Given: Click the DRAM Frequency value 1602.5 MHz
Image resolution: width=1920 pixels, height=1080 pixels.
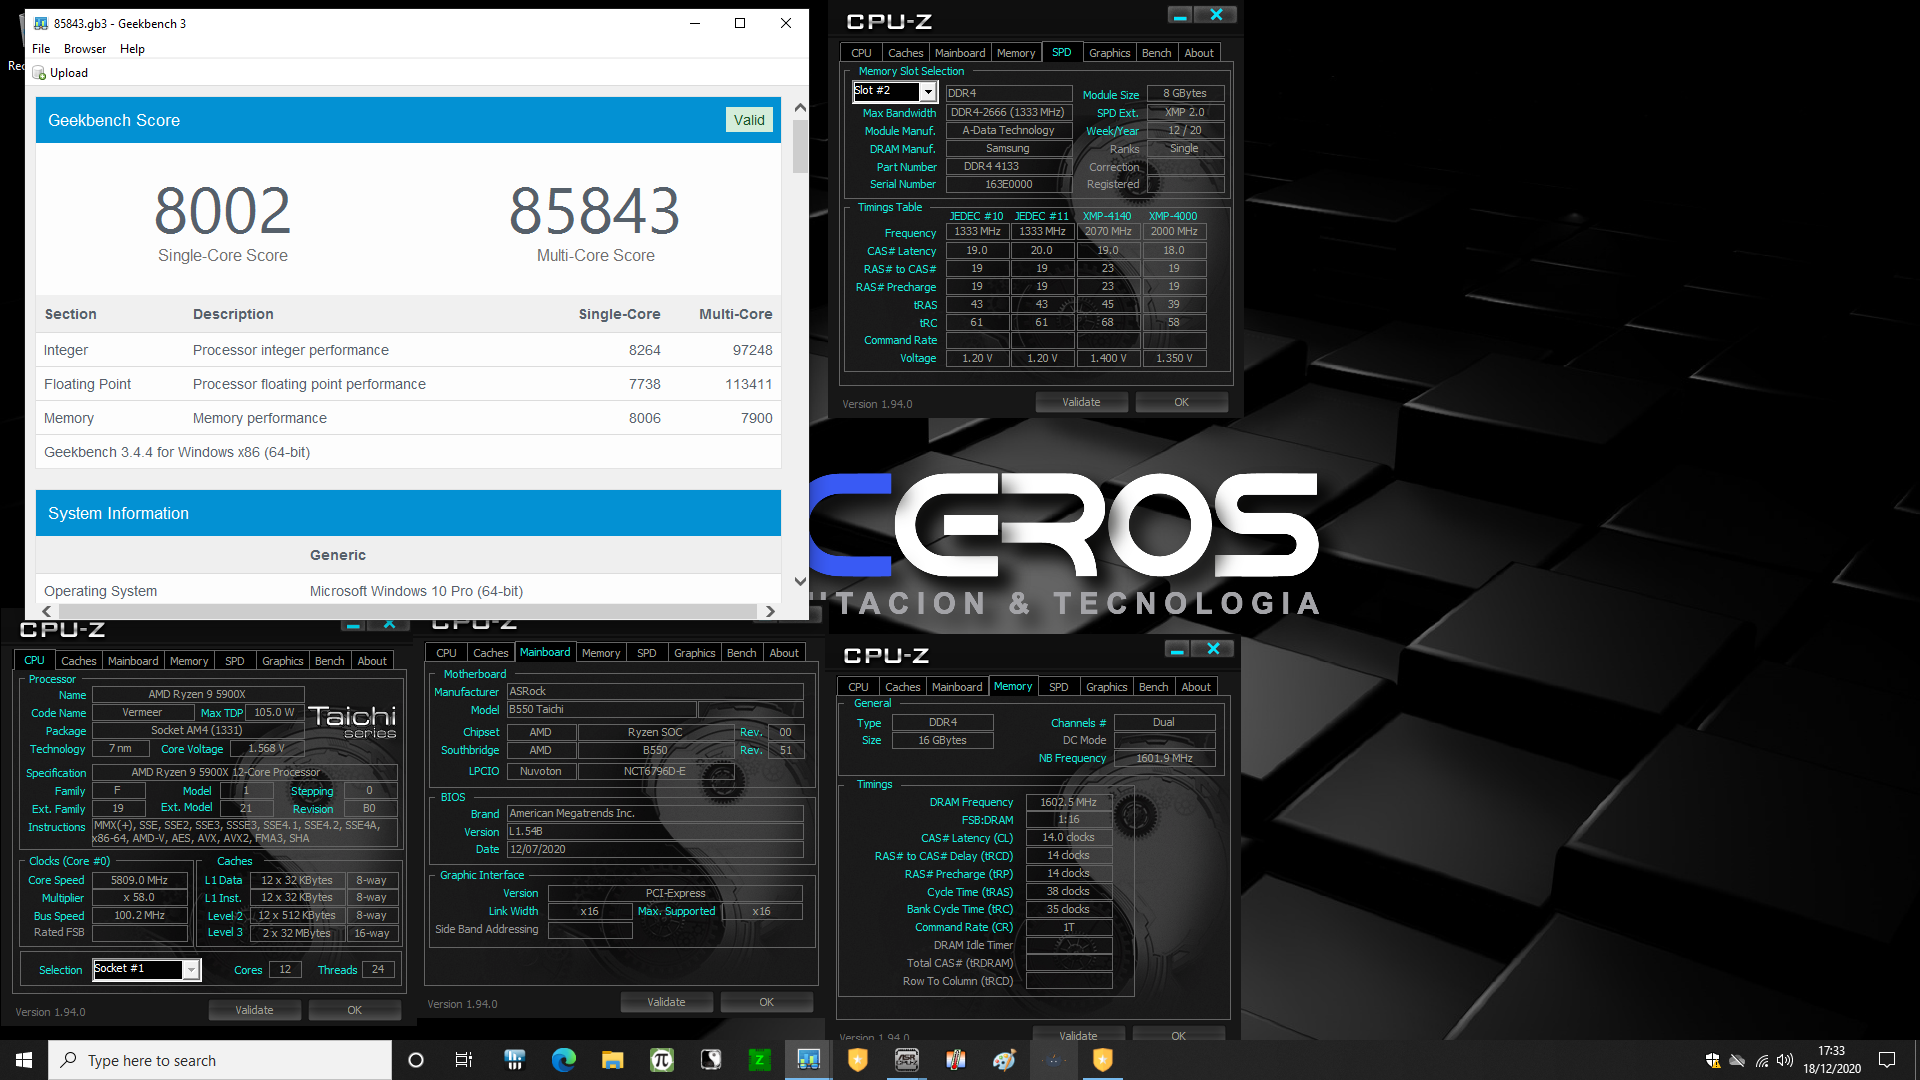Looking at the screenshot, I should [1068, 802].
